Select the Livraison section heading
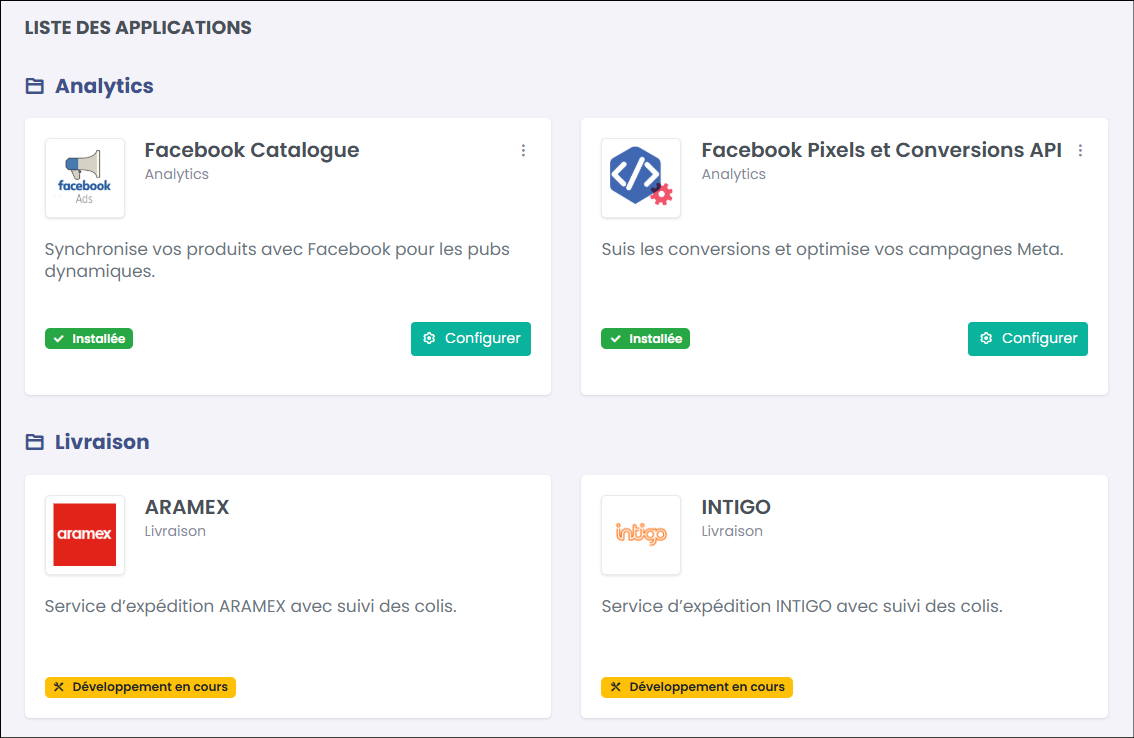Image resolution: width=1134 pixels, height=738 pixels. (x=102, y=442)
